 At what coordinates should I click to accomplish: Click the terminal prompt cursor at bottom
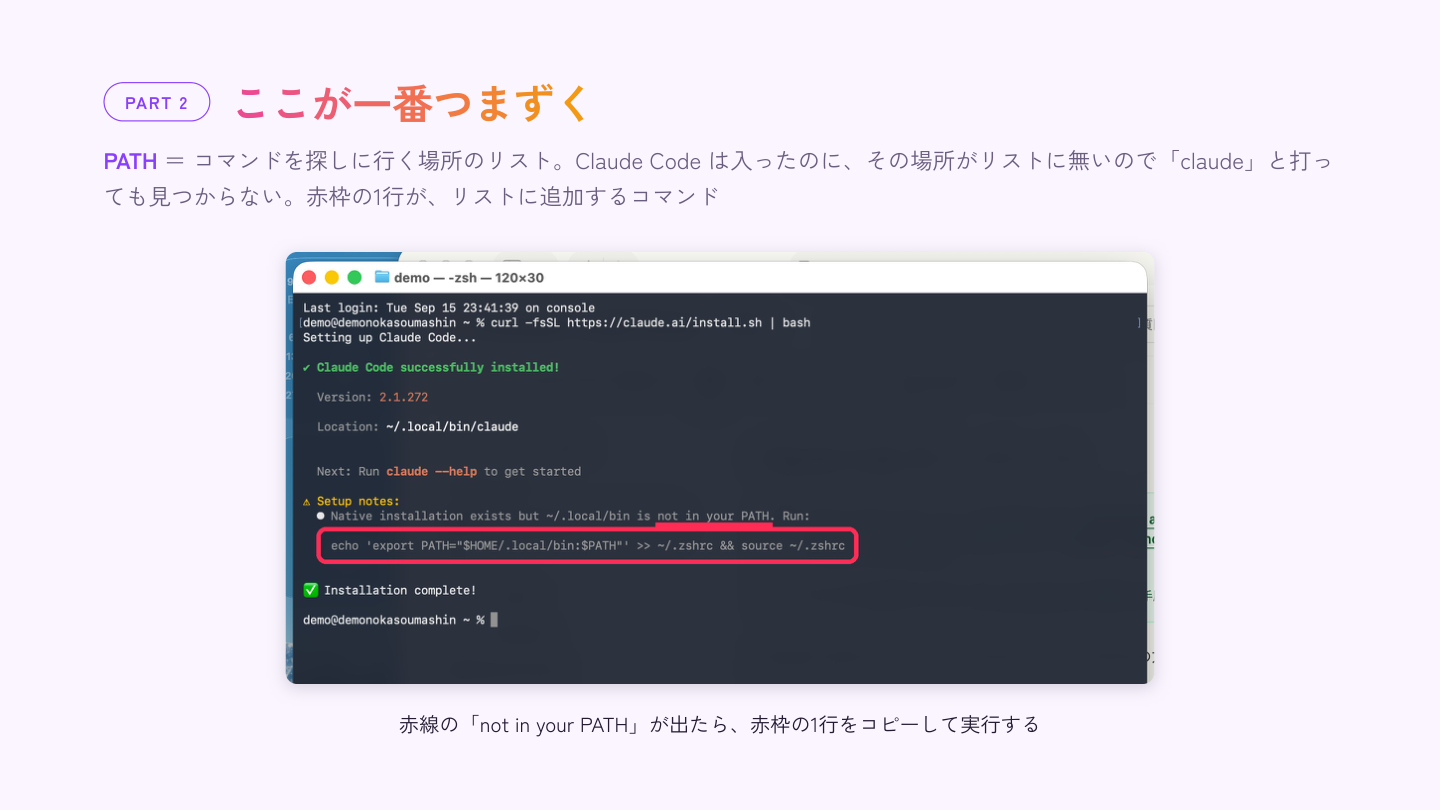tap(494, 620)
